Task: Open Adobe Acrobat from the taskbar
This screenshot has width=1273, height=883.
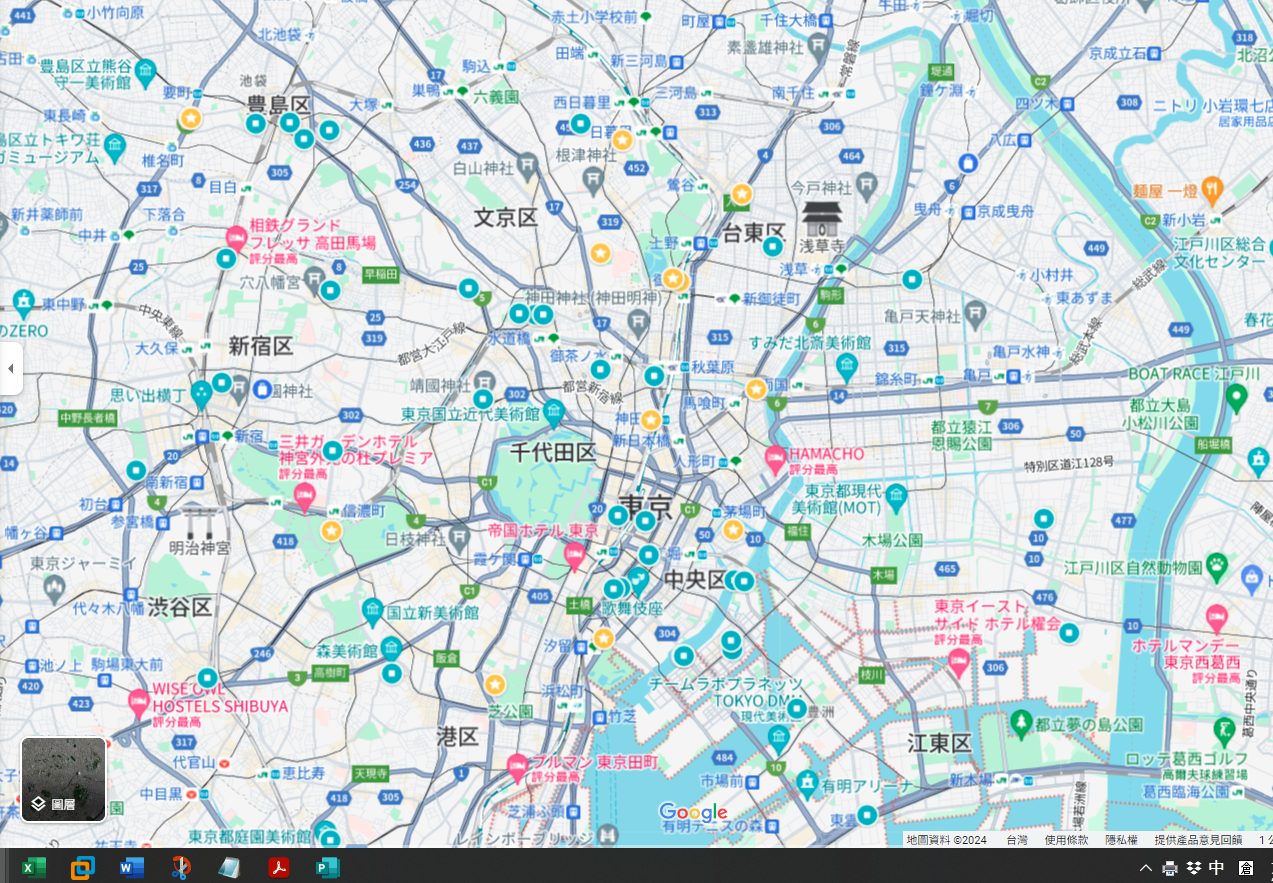Action: coord(278,867)
